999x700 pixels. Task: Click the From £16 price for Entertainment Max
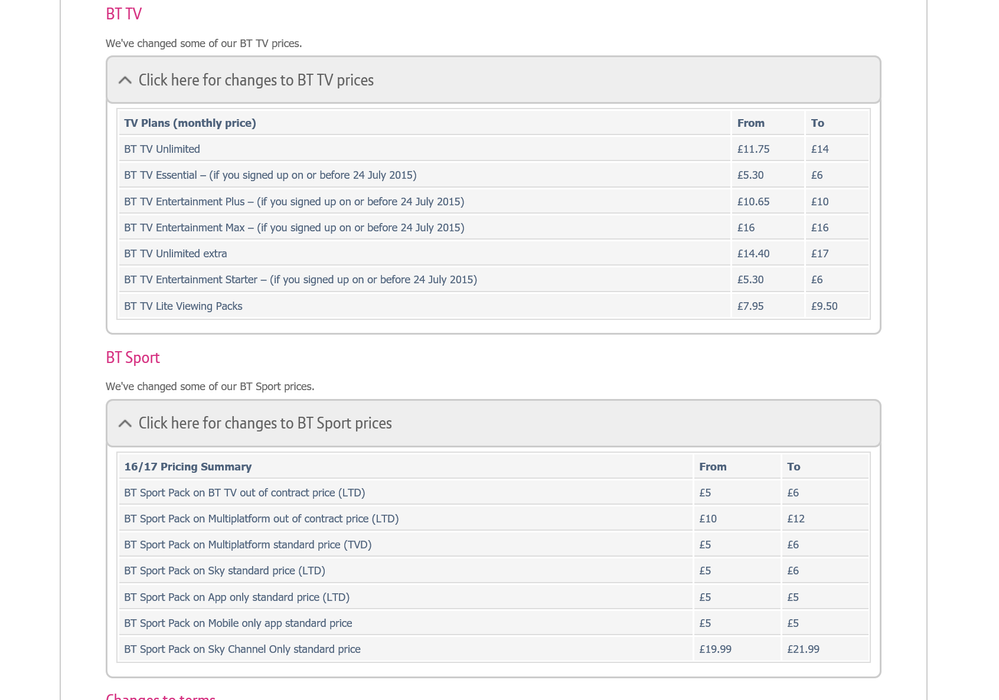(x=746, y=227)
